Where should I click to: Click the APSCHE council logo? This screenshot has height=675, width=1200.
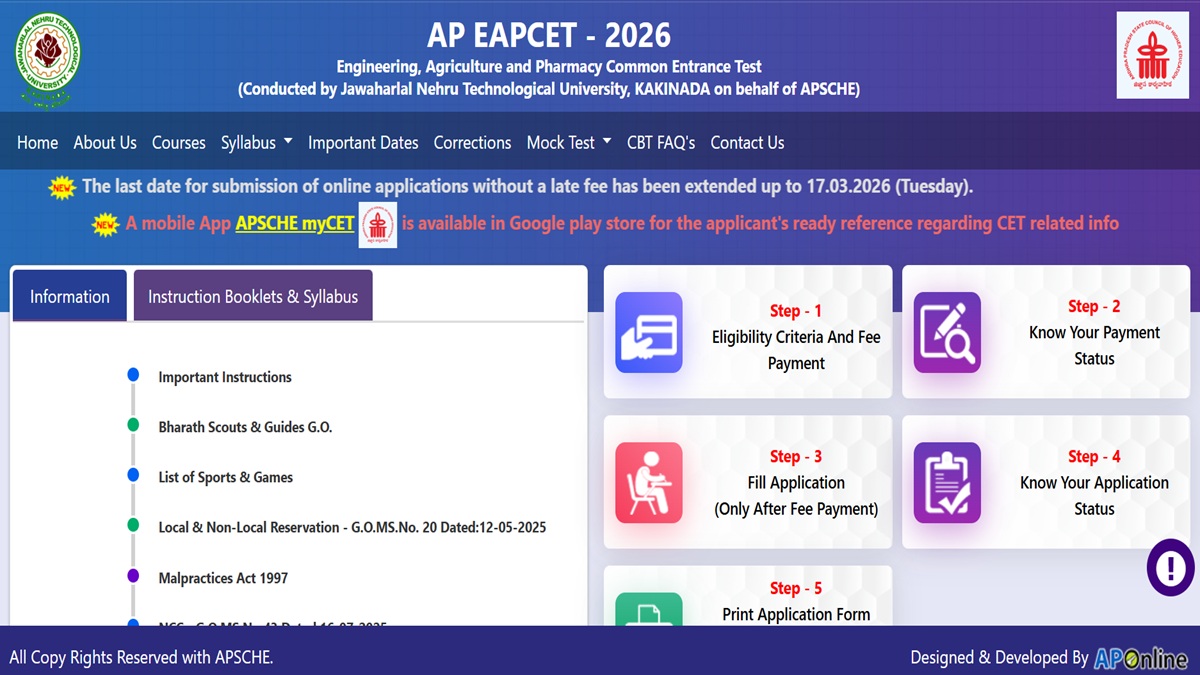point(1155,55)
